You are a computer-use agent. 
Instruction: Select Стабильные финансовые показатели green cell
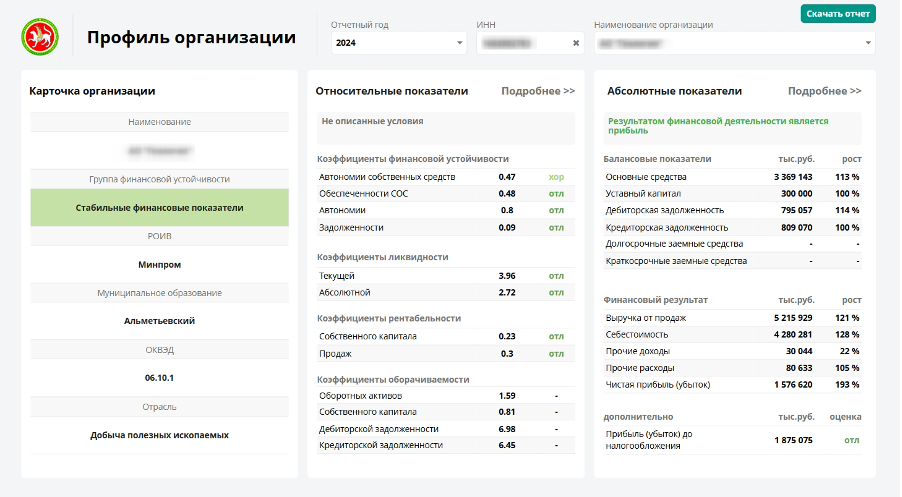tap(159, 208)
